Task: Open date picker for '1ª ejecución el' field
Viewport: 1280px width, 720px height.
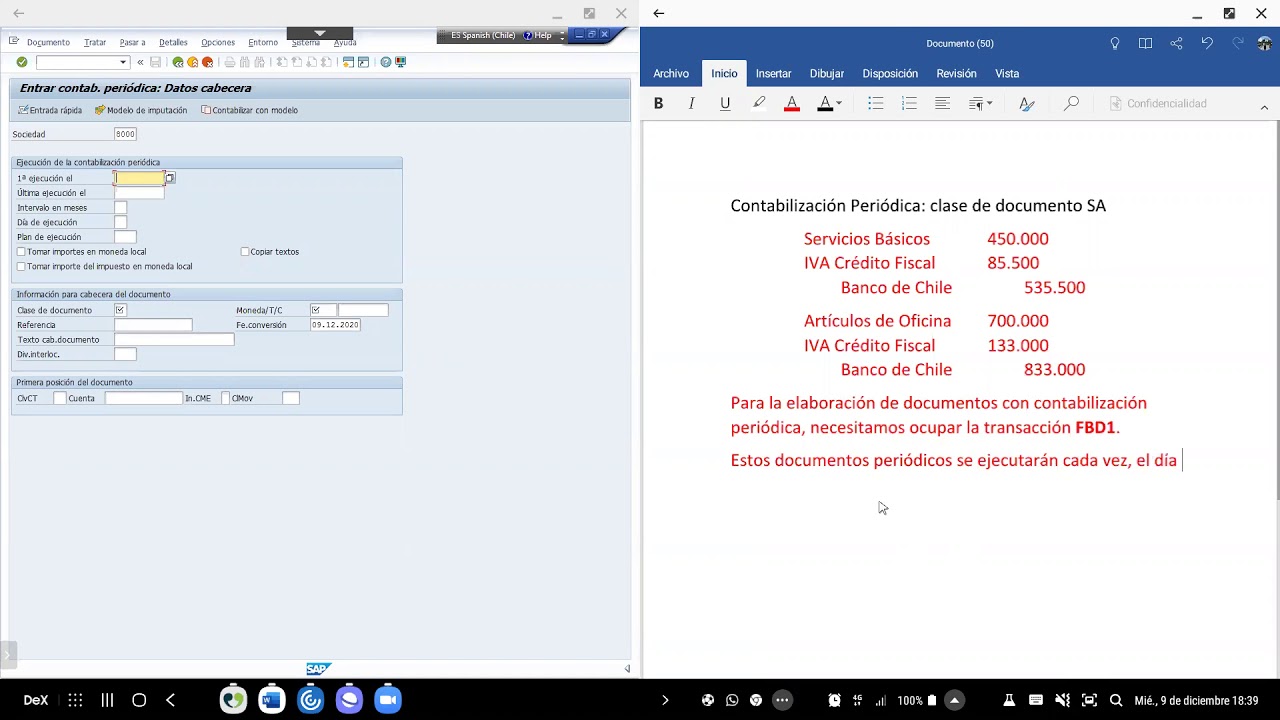Action: point(170,178)
